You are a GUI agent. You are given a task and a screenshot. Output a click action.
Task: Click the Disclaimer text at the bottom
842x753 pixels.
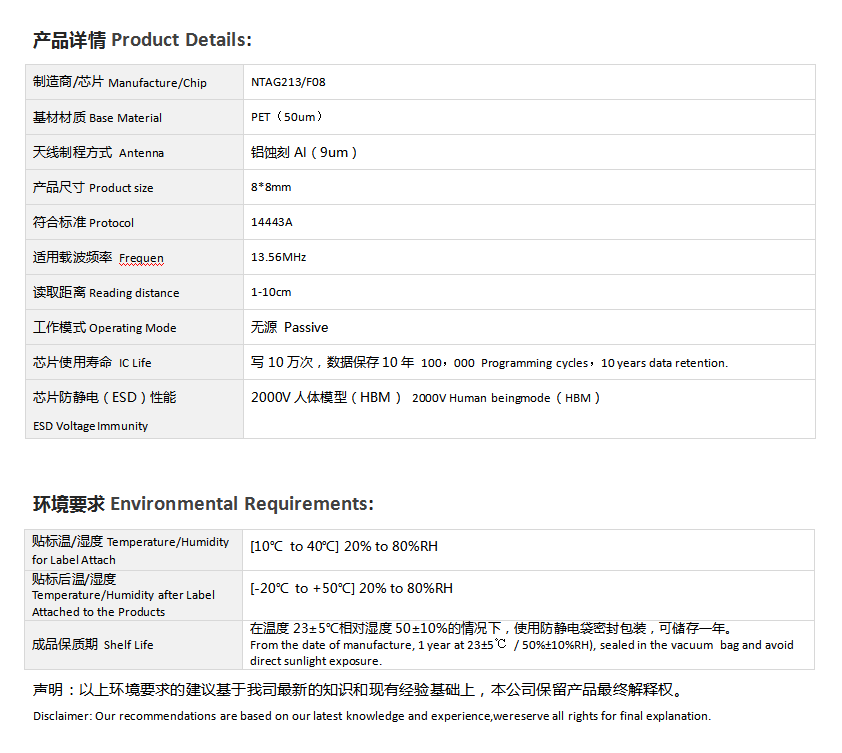click(x=371, y=716)
